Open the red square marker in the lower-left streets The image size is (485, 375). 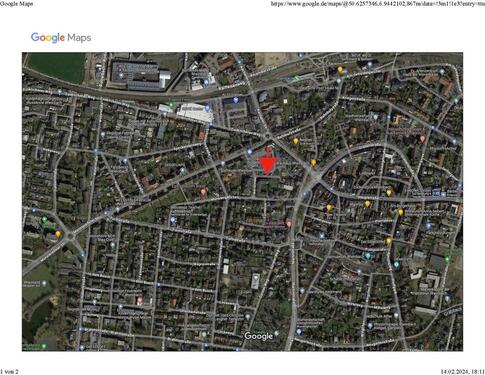pos(140,301)
